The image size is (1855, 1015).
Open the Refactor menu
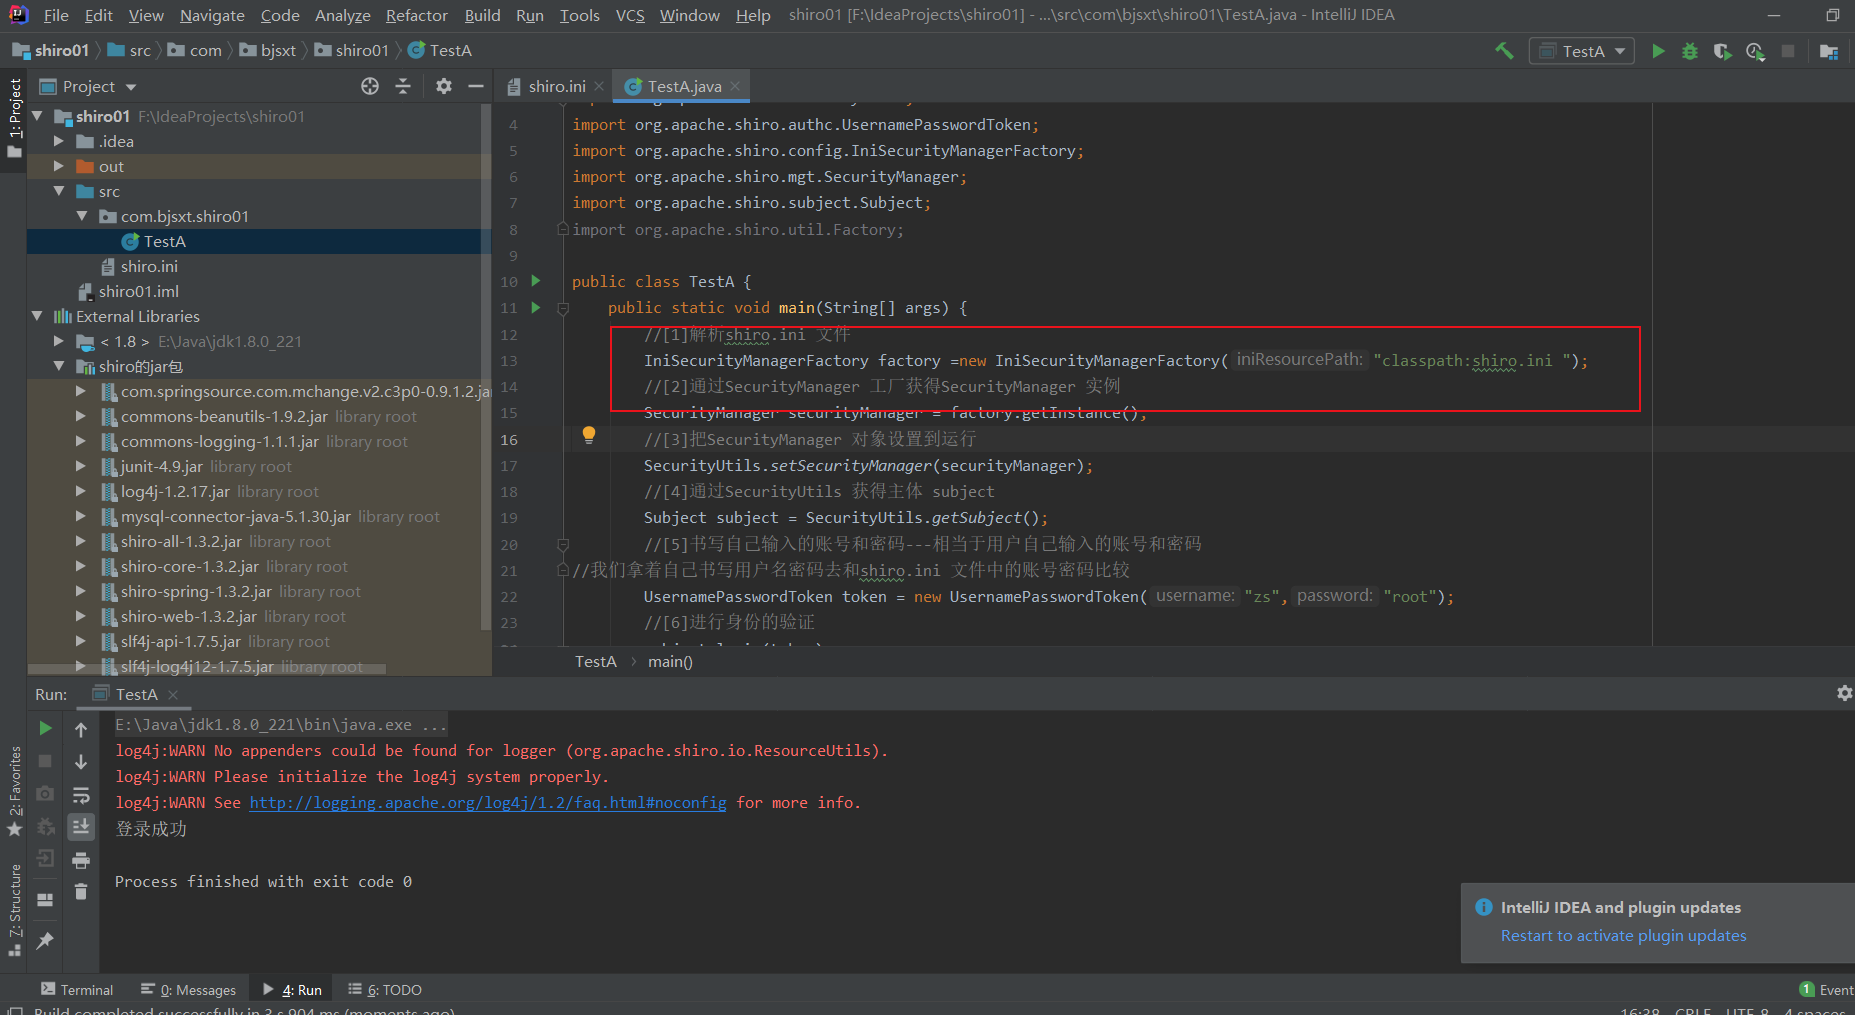(416, 15)
